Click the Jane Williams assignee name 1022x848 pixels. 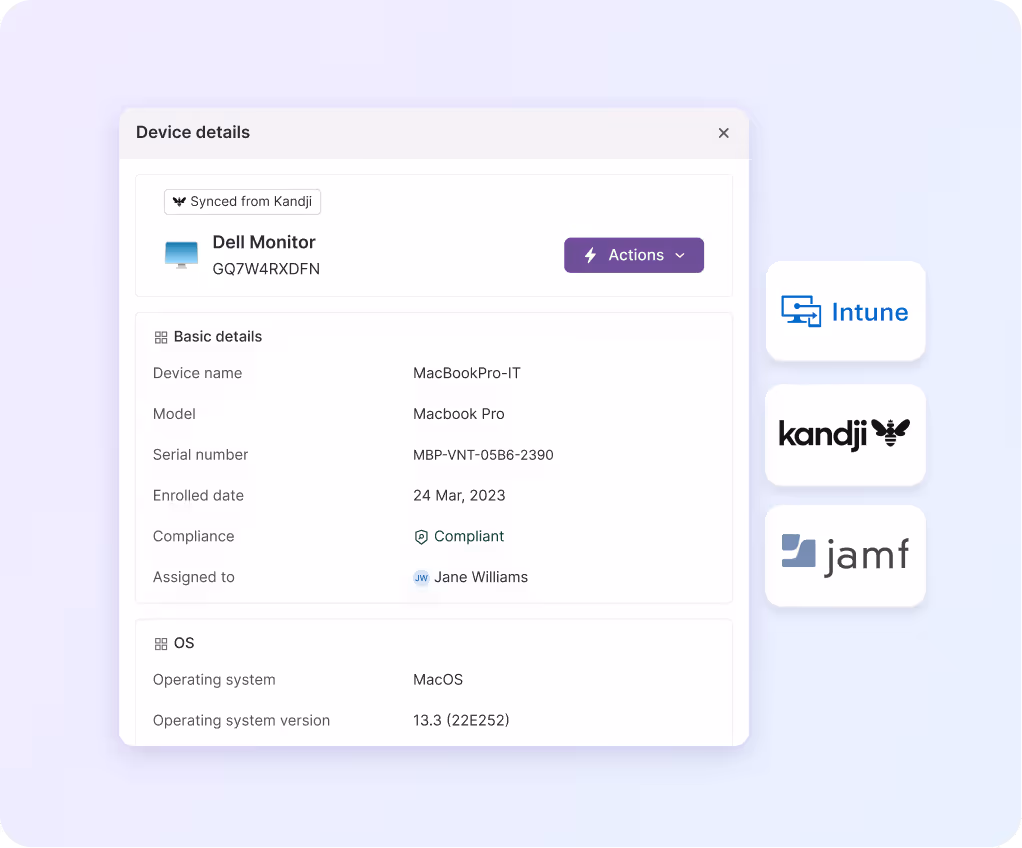pyautogui.click(x=481, y=577)
